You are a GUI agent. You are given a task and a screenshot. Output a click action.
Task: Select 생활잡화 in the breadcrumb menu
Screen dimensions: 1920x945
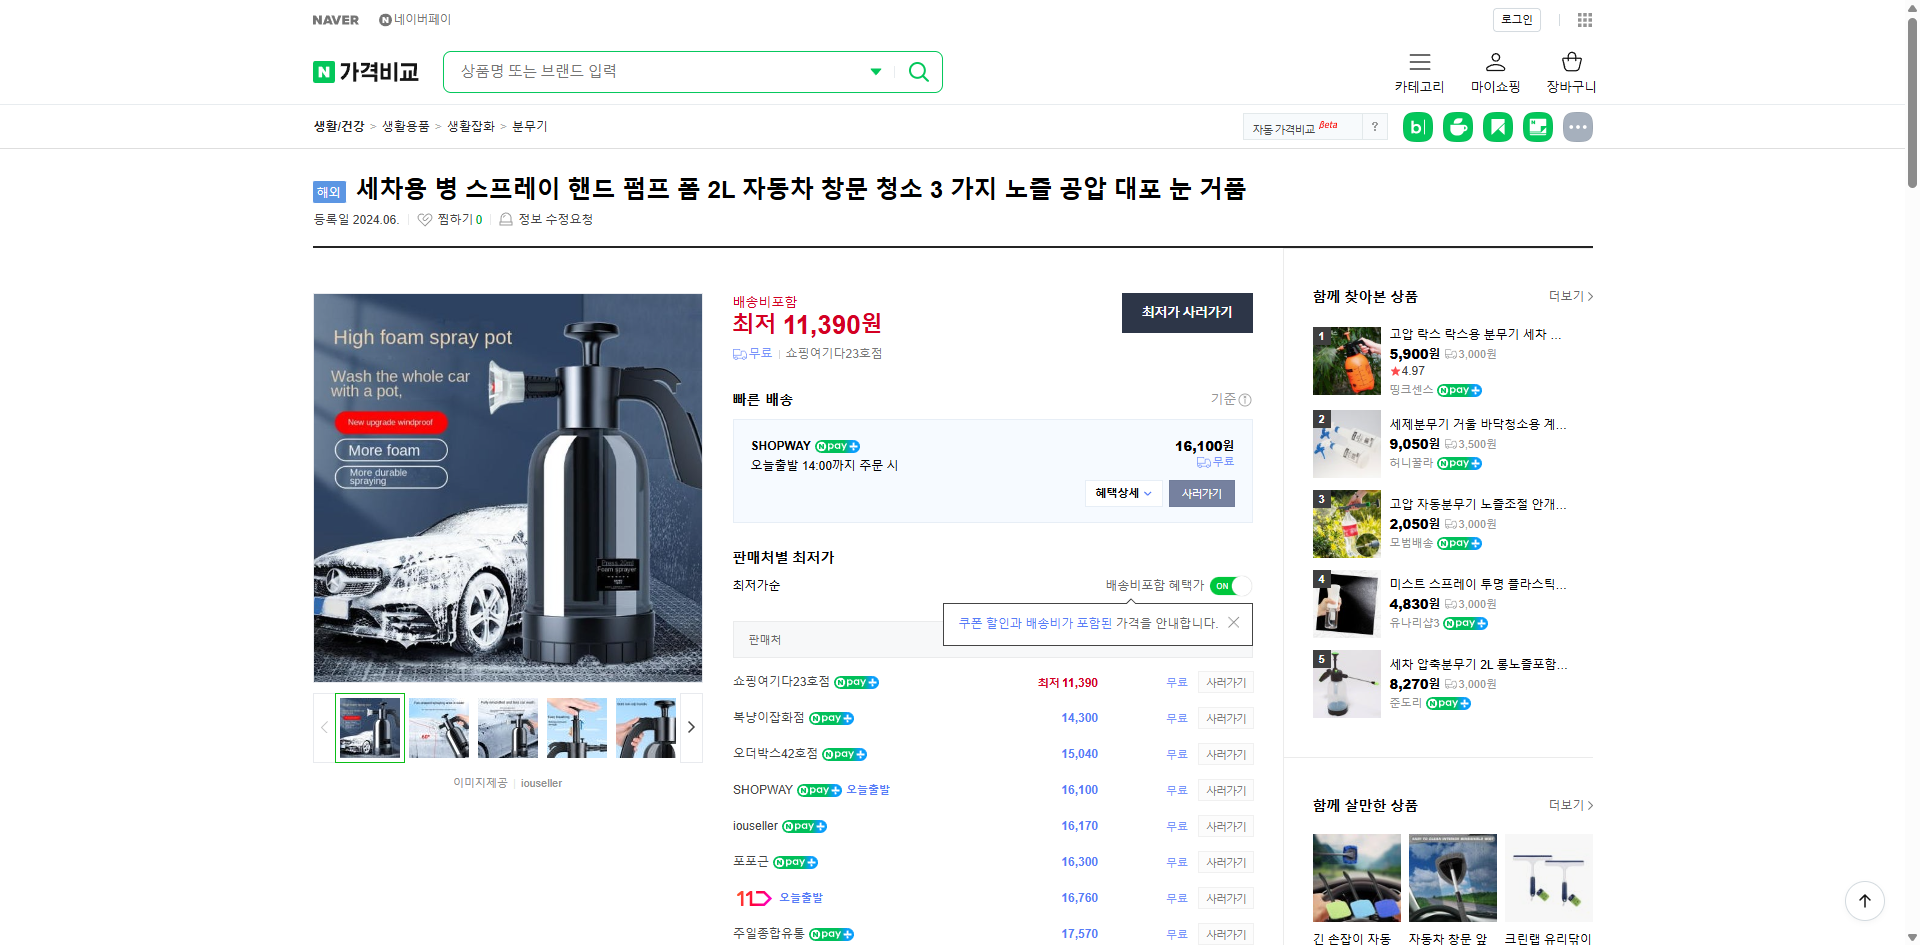tap(471, 126)
